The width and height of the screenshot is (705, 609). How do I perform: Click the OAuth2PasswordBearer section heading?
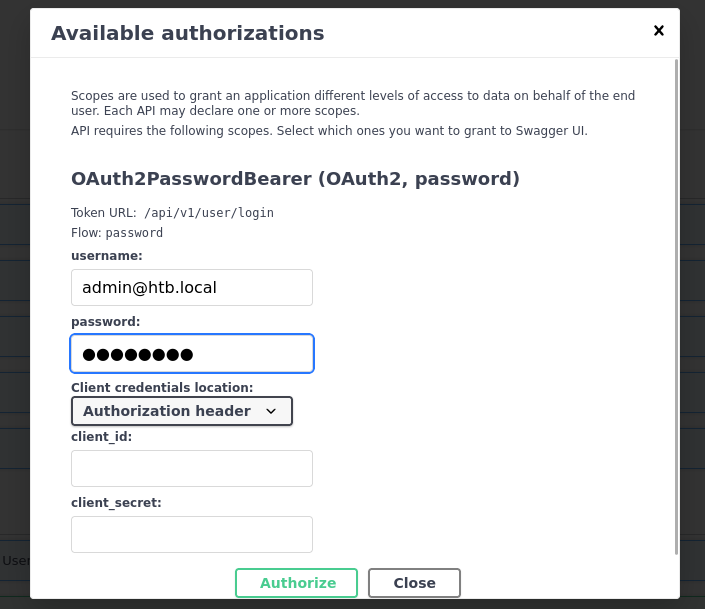tap(295, 179)
